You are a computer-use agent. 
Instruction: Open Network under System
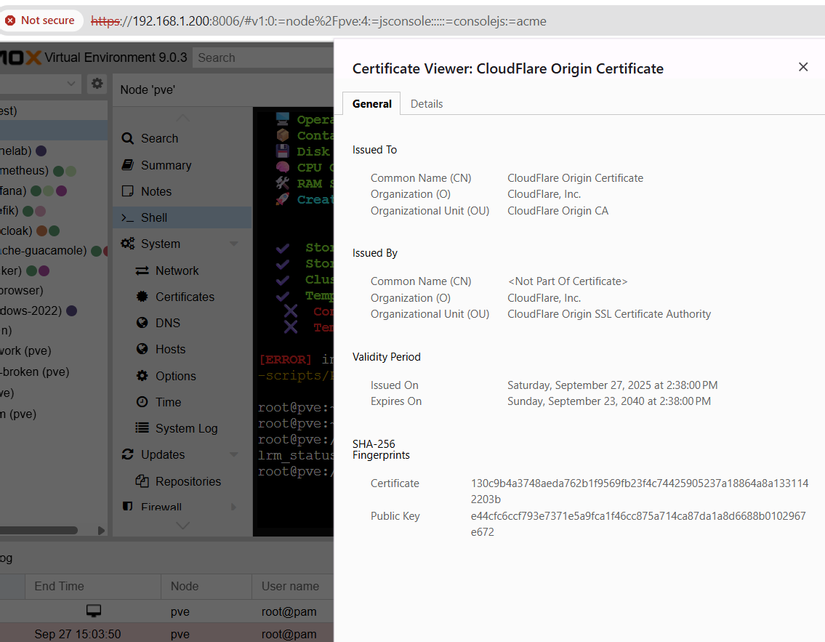tap(177, 270)
